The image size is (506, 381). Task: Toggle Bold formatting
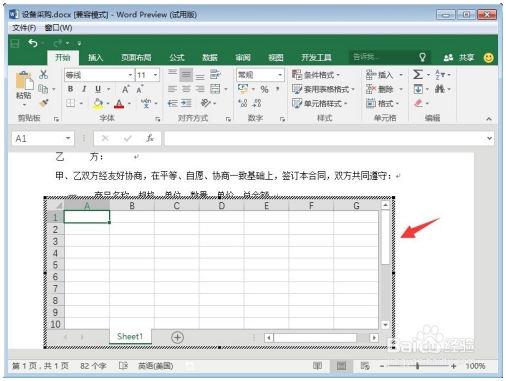[70, 89]
